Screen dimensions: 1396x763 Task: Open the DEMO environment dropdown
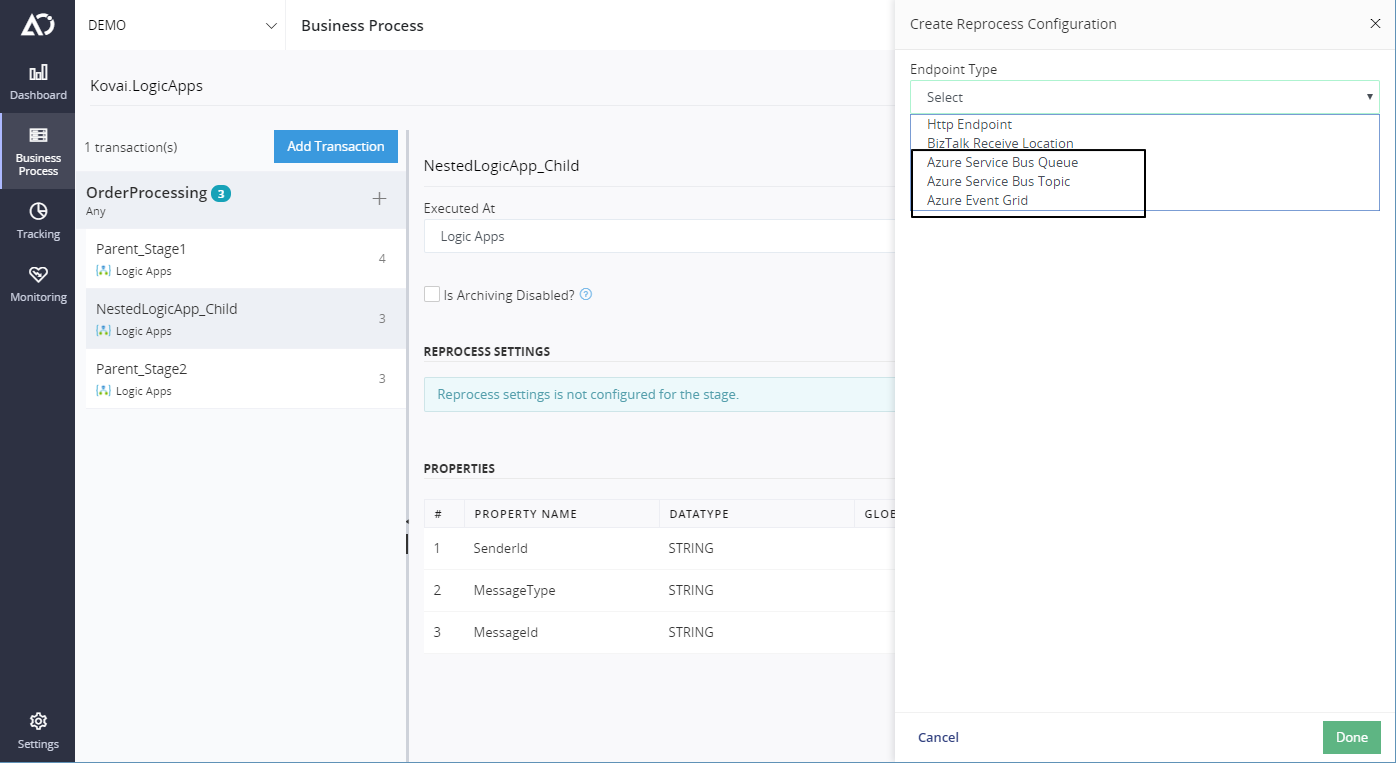[181, 25]
